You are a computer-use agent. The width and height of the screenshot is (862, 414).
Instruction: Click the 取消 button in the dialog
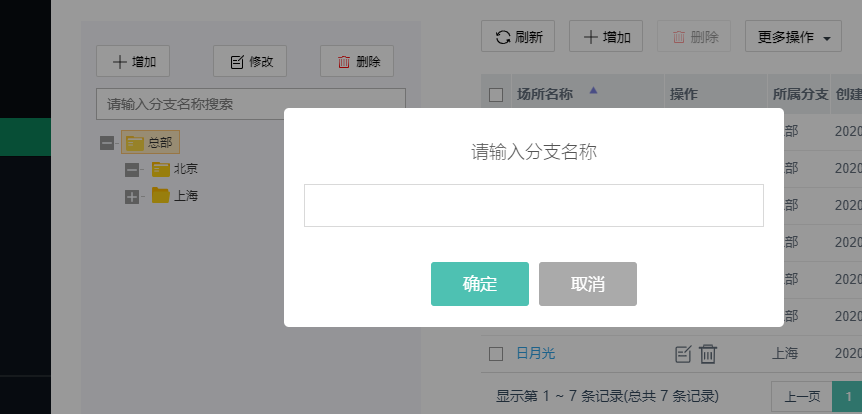587,284
